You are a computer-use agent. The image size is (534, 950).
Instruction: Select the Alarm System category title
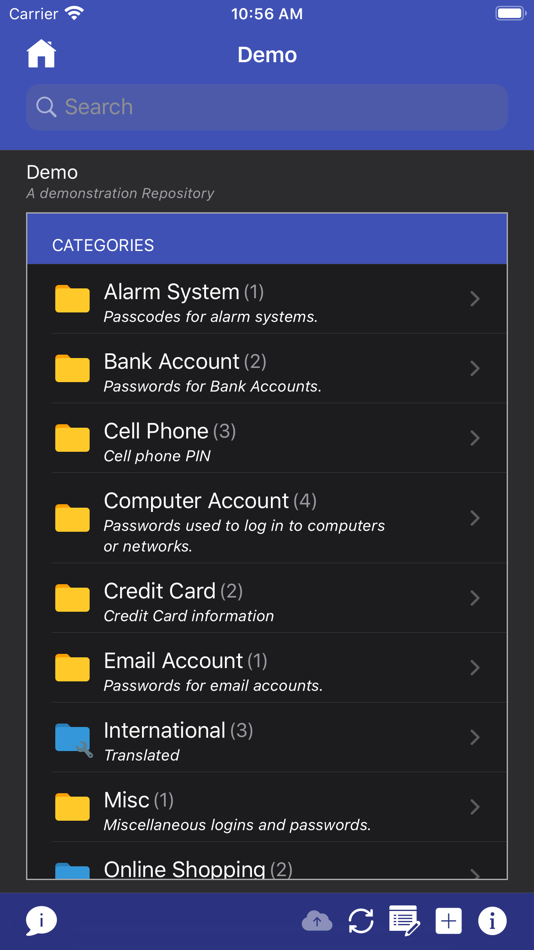tap(172, 292)
